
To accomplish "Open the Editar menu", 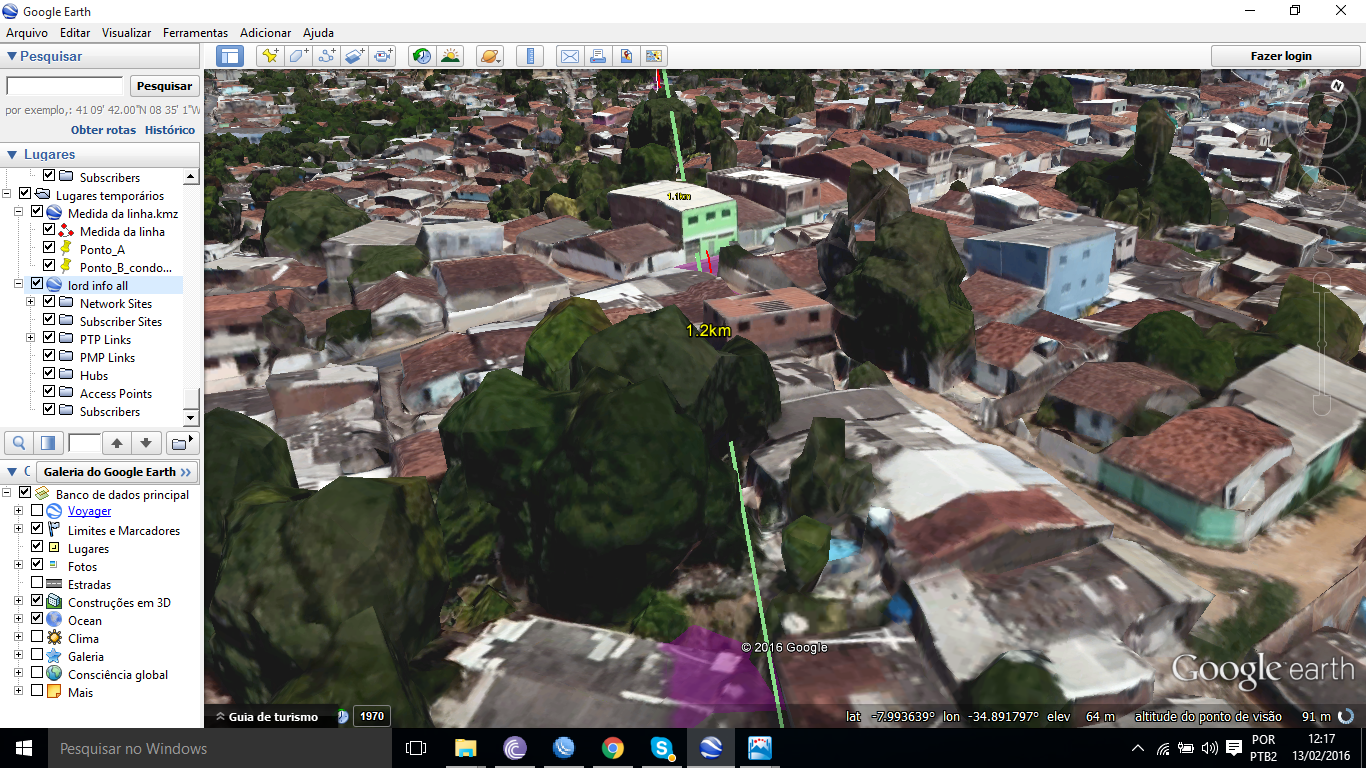I will [75, 33].
